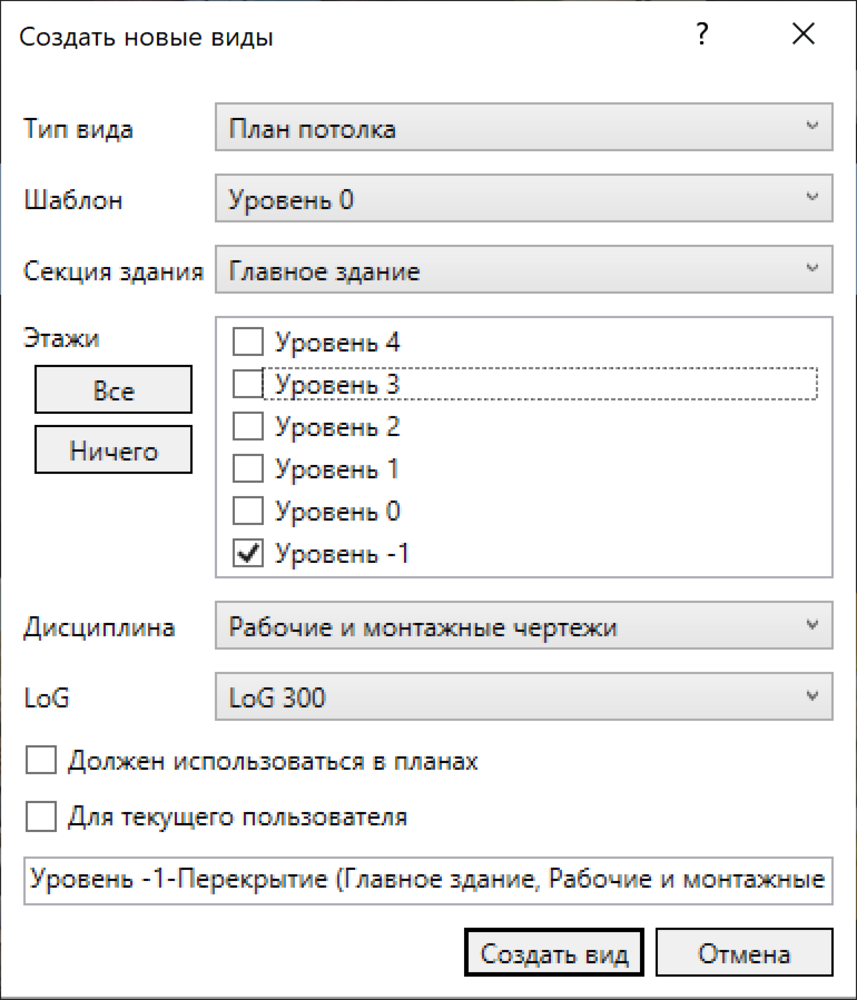Check the Уровень 4 checkbox
This screenshot has width=857, height=1000.
click(247, 343)
